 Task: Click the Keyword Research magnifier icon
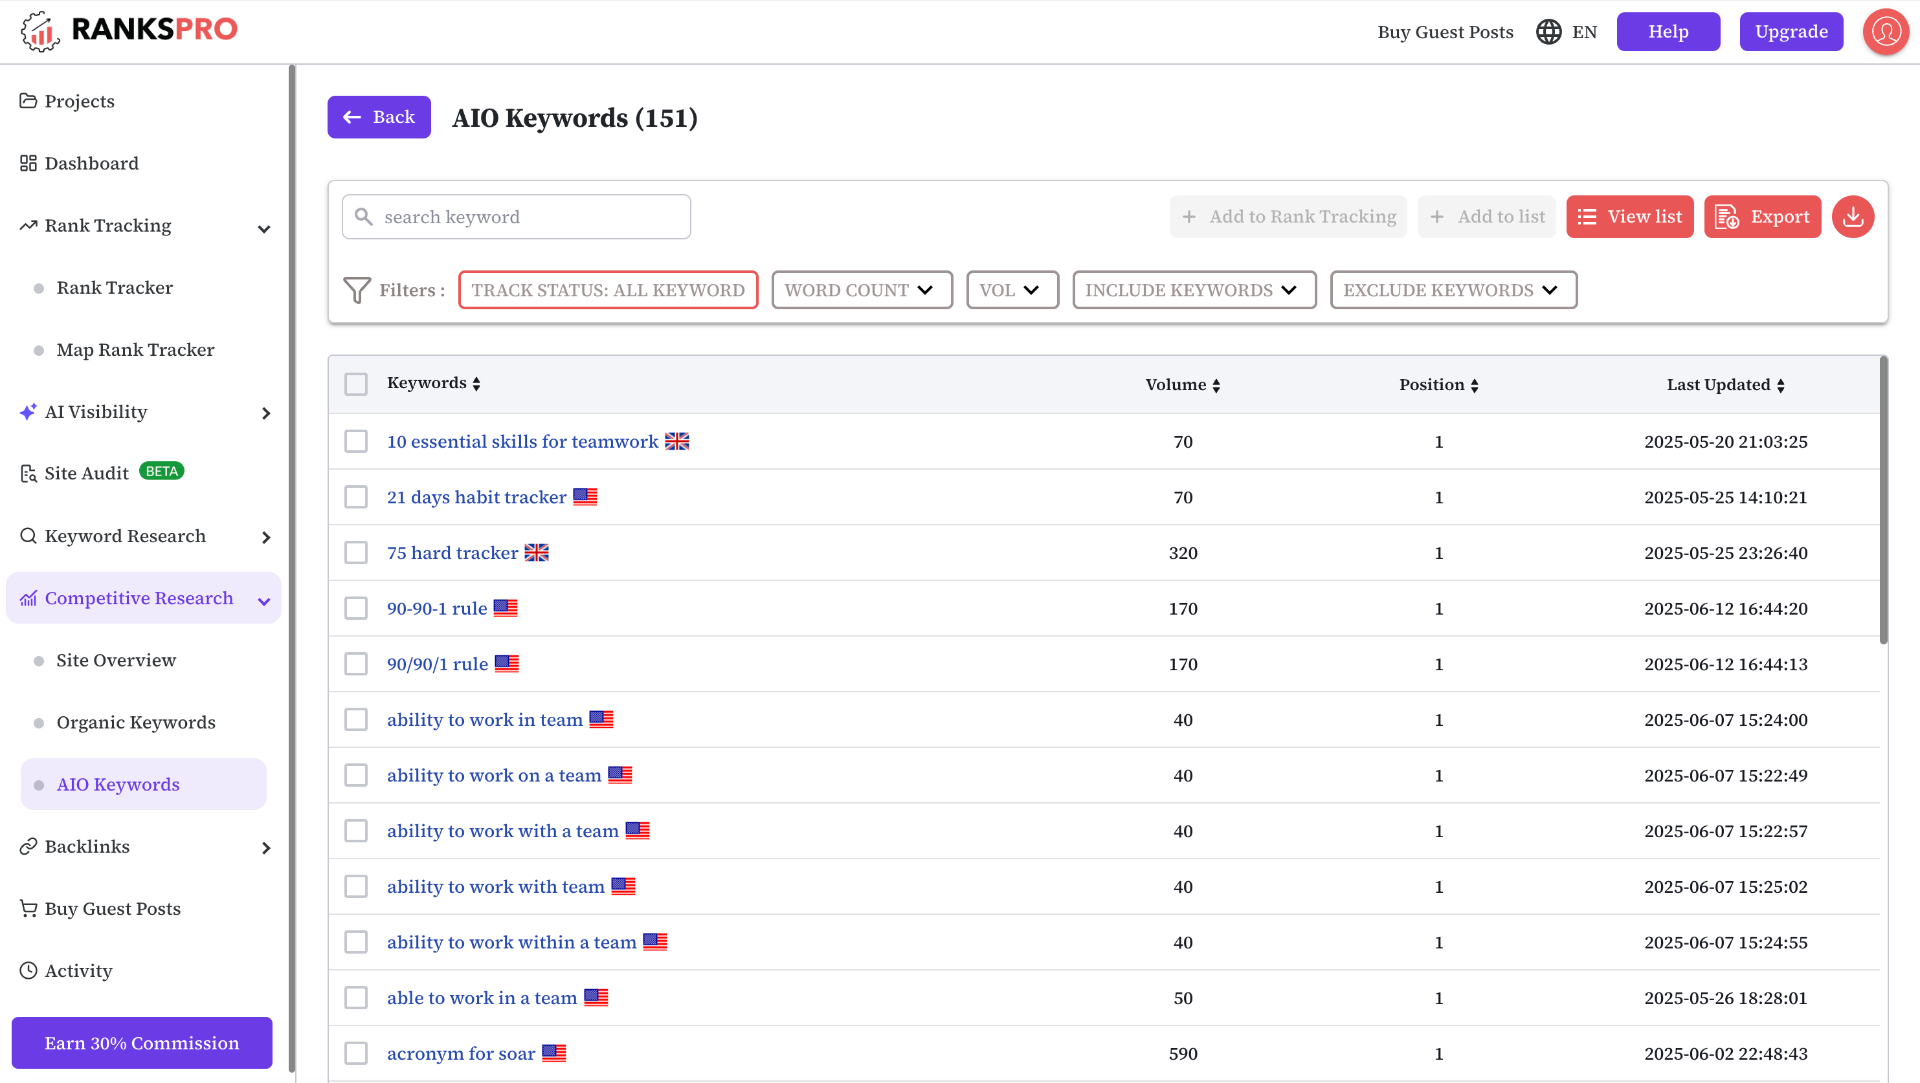(x=28, y=536)
